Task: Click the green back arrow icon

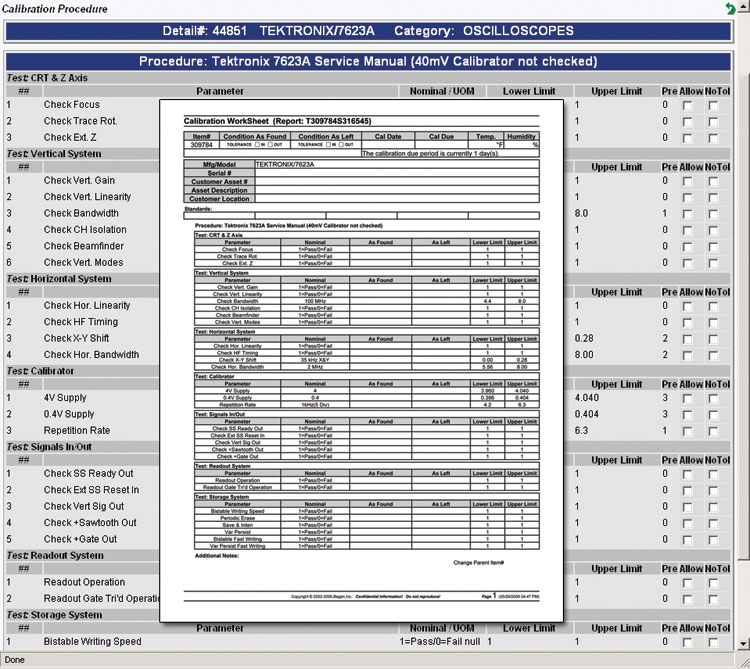Action: 730,9
